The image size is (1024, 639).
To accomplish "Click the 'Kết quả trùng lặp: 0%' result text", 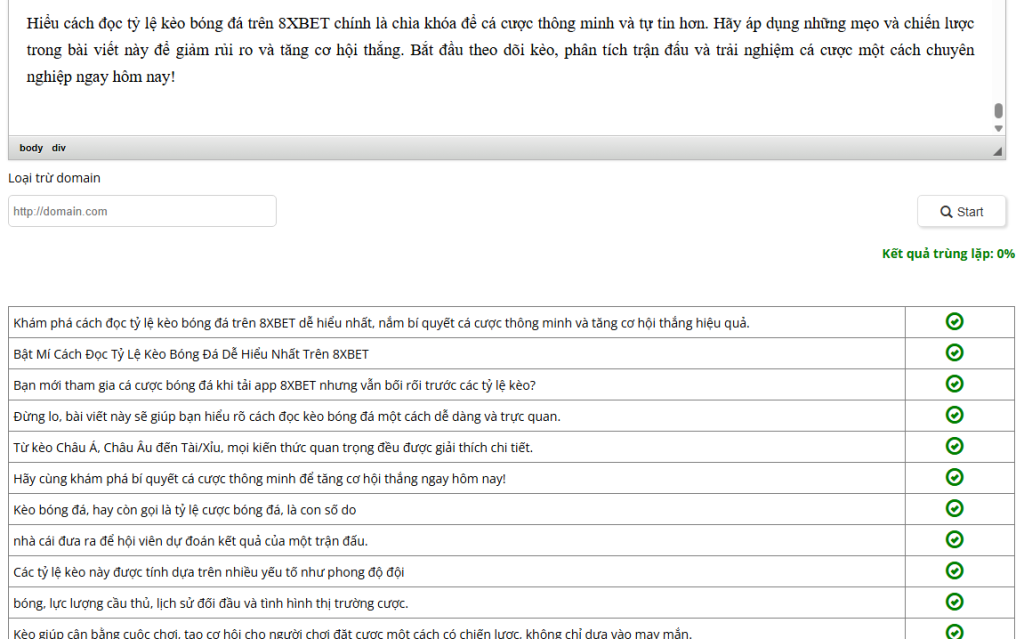I will [x=947, y=254].
